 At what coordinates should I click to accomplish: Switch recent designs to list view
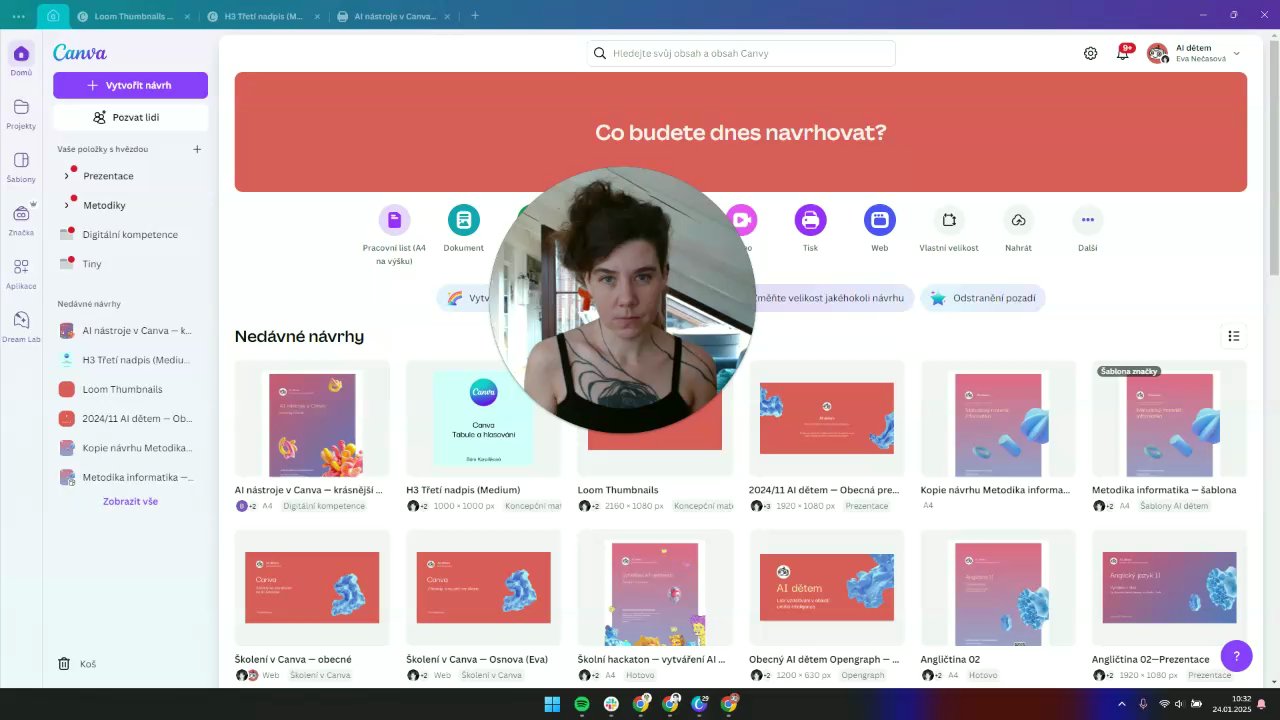click(1234, 336)
